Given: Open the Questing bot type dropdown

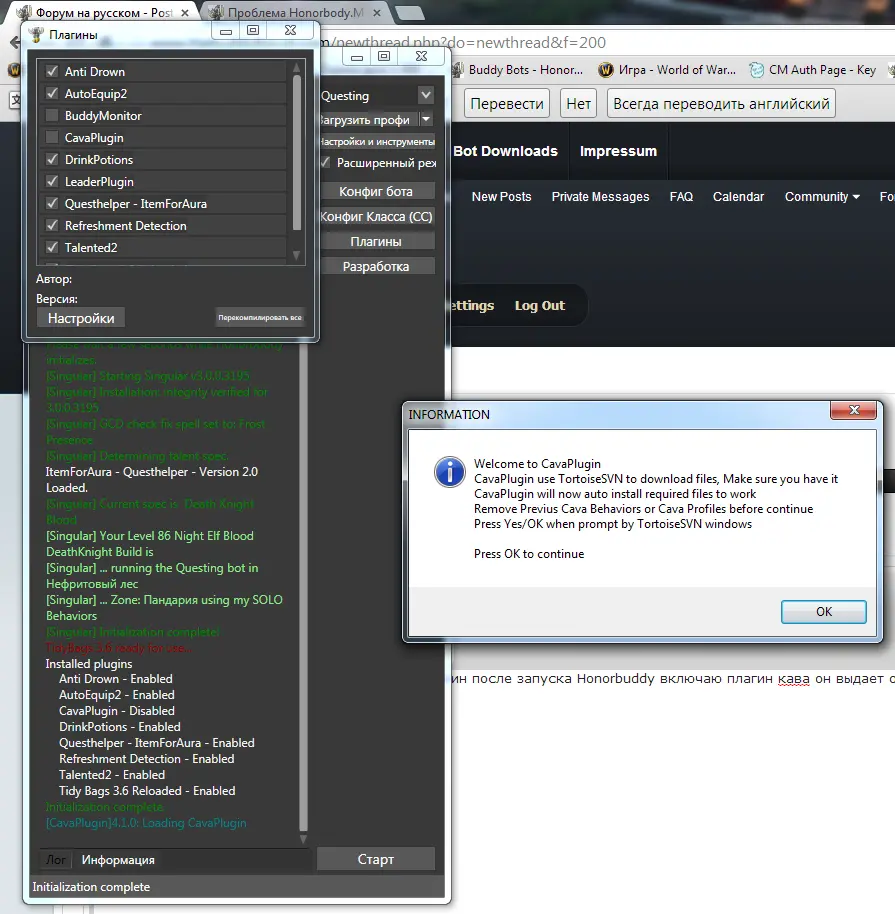Looking at the screenshot, I should pyautogui.click(x=426, y=96).
